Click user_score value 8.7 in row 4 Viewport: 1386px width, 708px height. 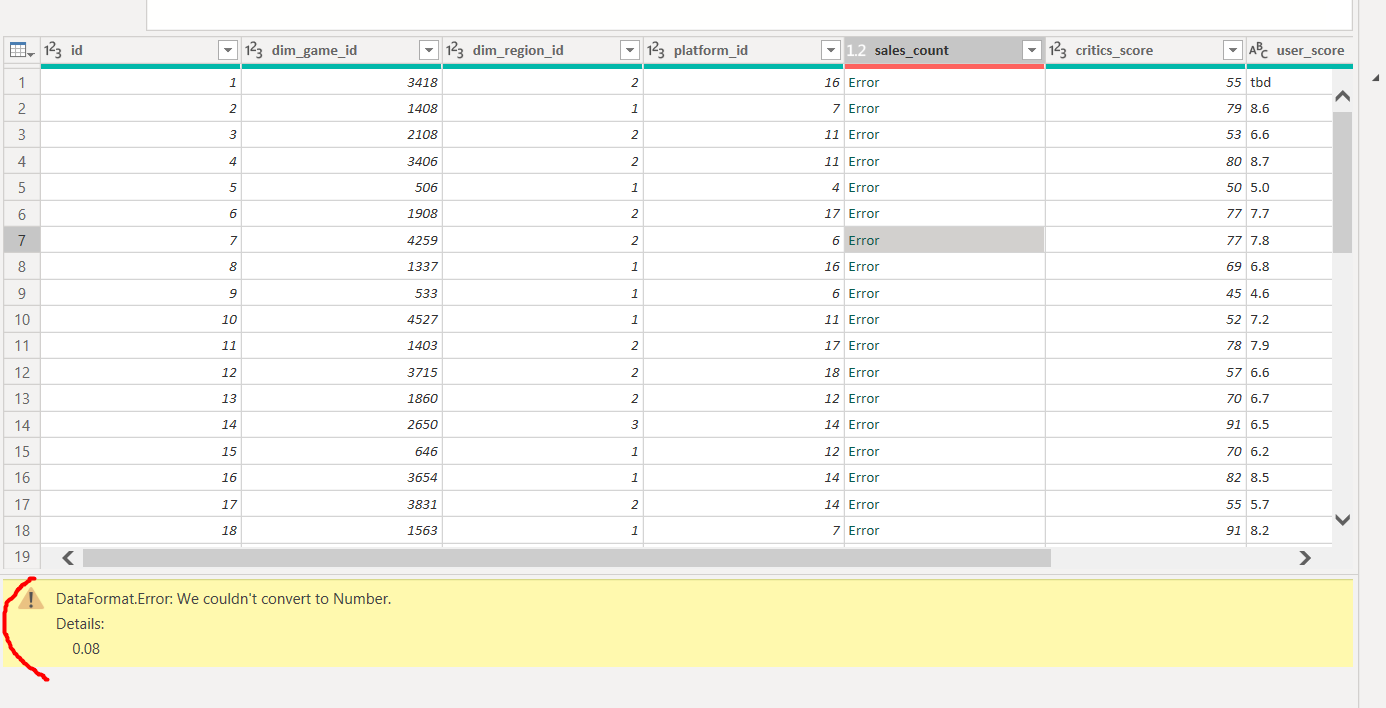click(1289, 161)
